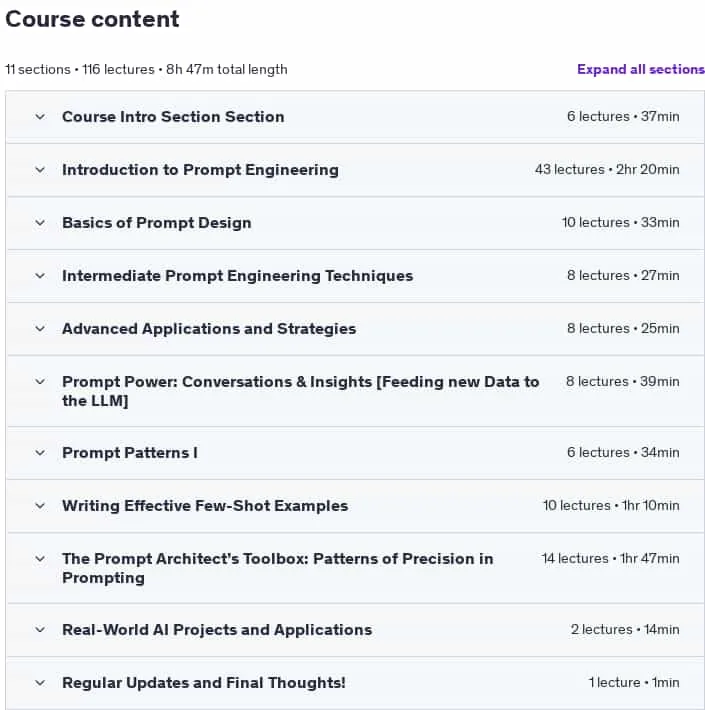Click Expand all sections link
The height and width of the screenshot is (710, 705).
[641, 69]
